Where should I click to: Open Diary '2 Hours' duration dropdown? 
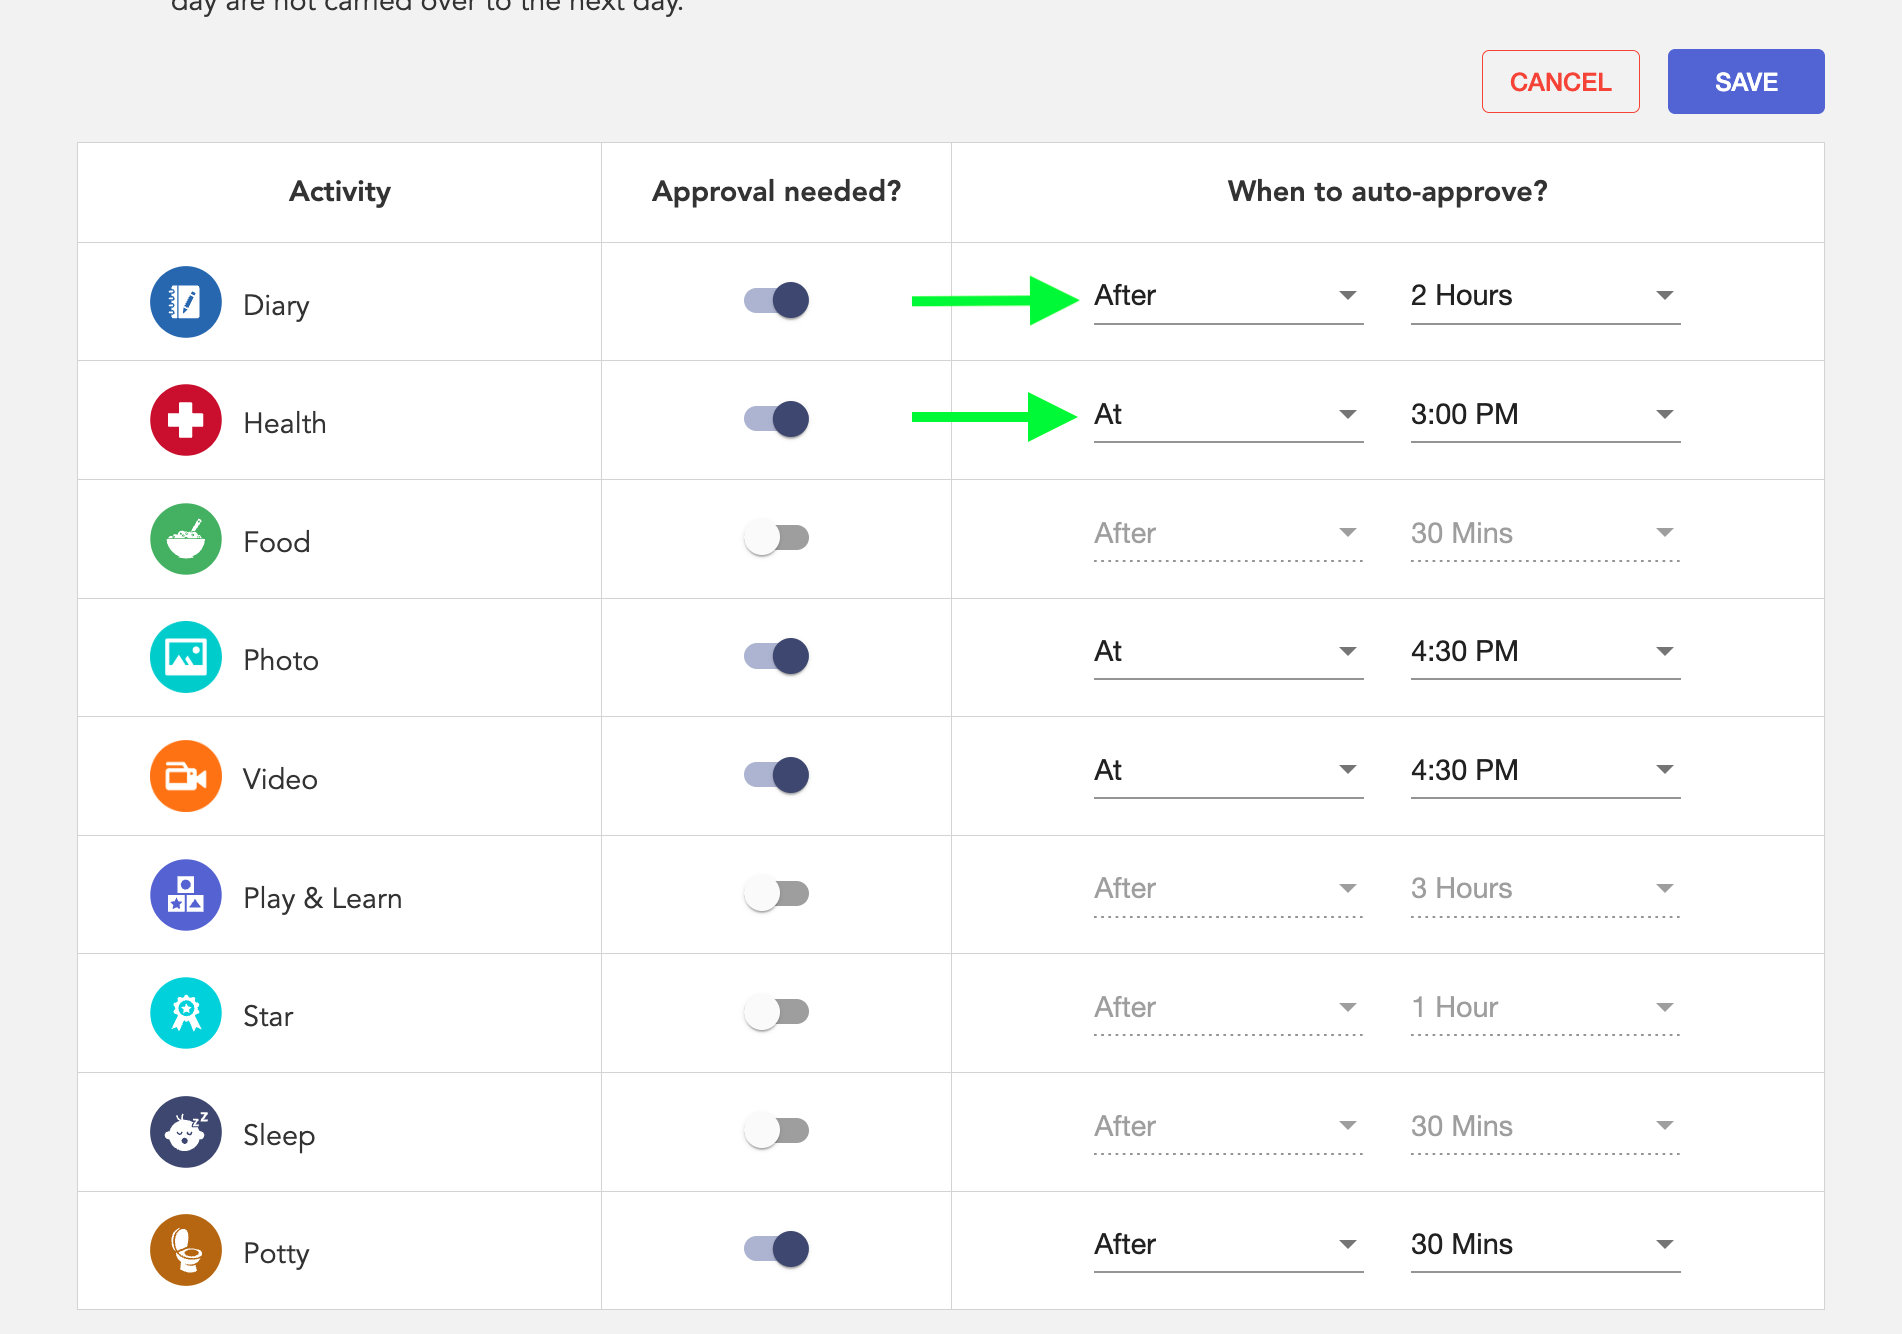[x=1545, y=297]
